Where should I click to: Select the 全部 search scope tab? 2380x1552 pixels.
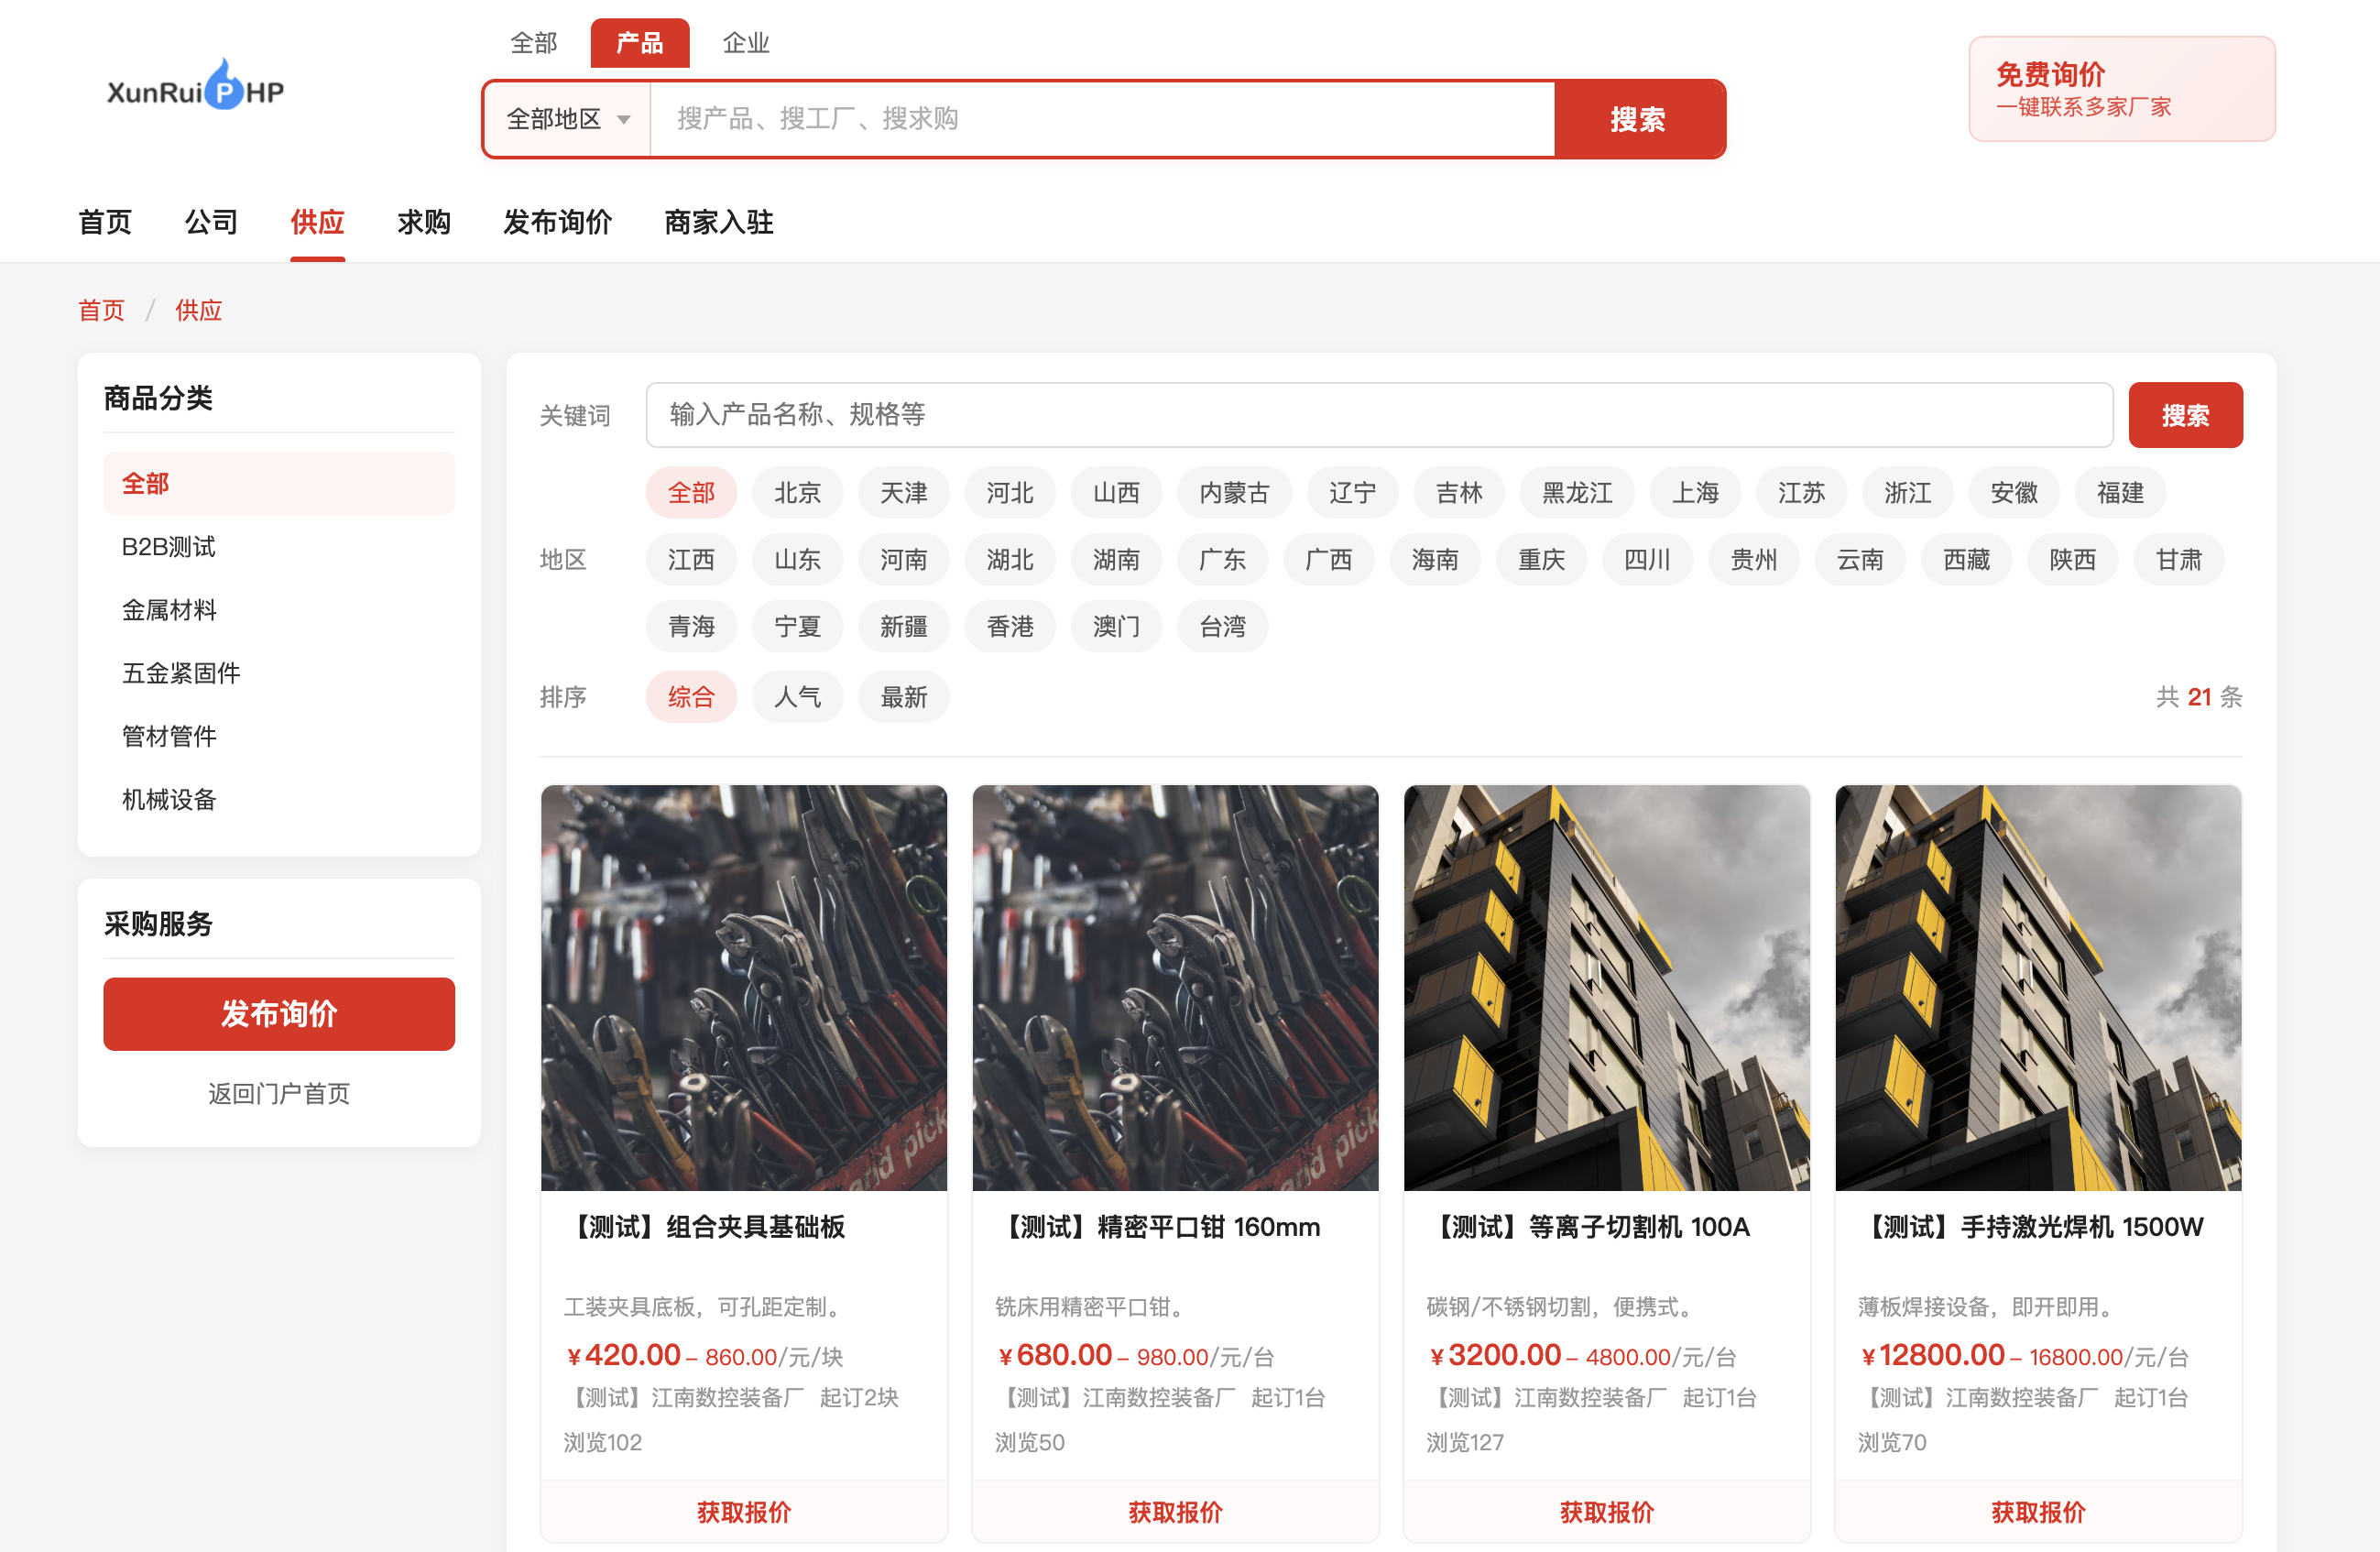[533, 43]
